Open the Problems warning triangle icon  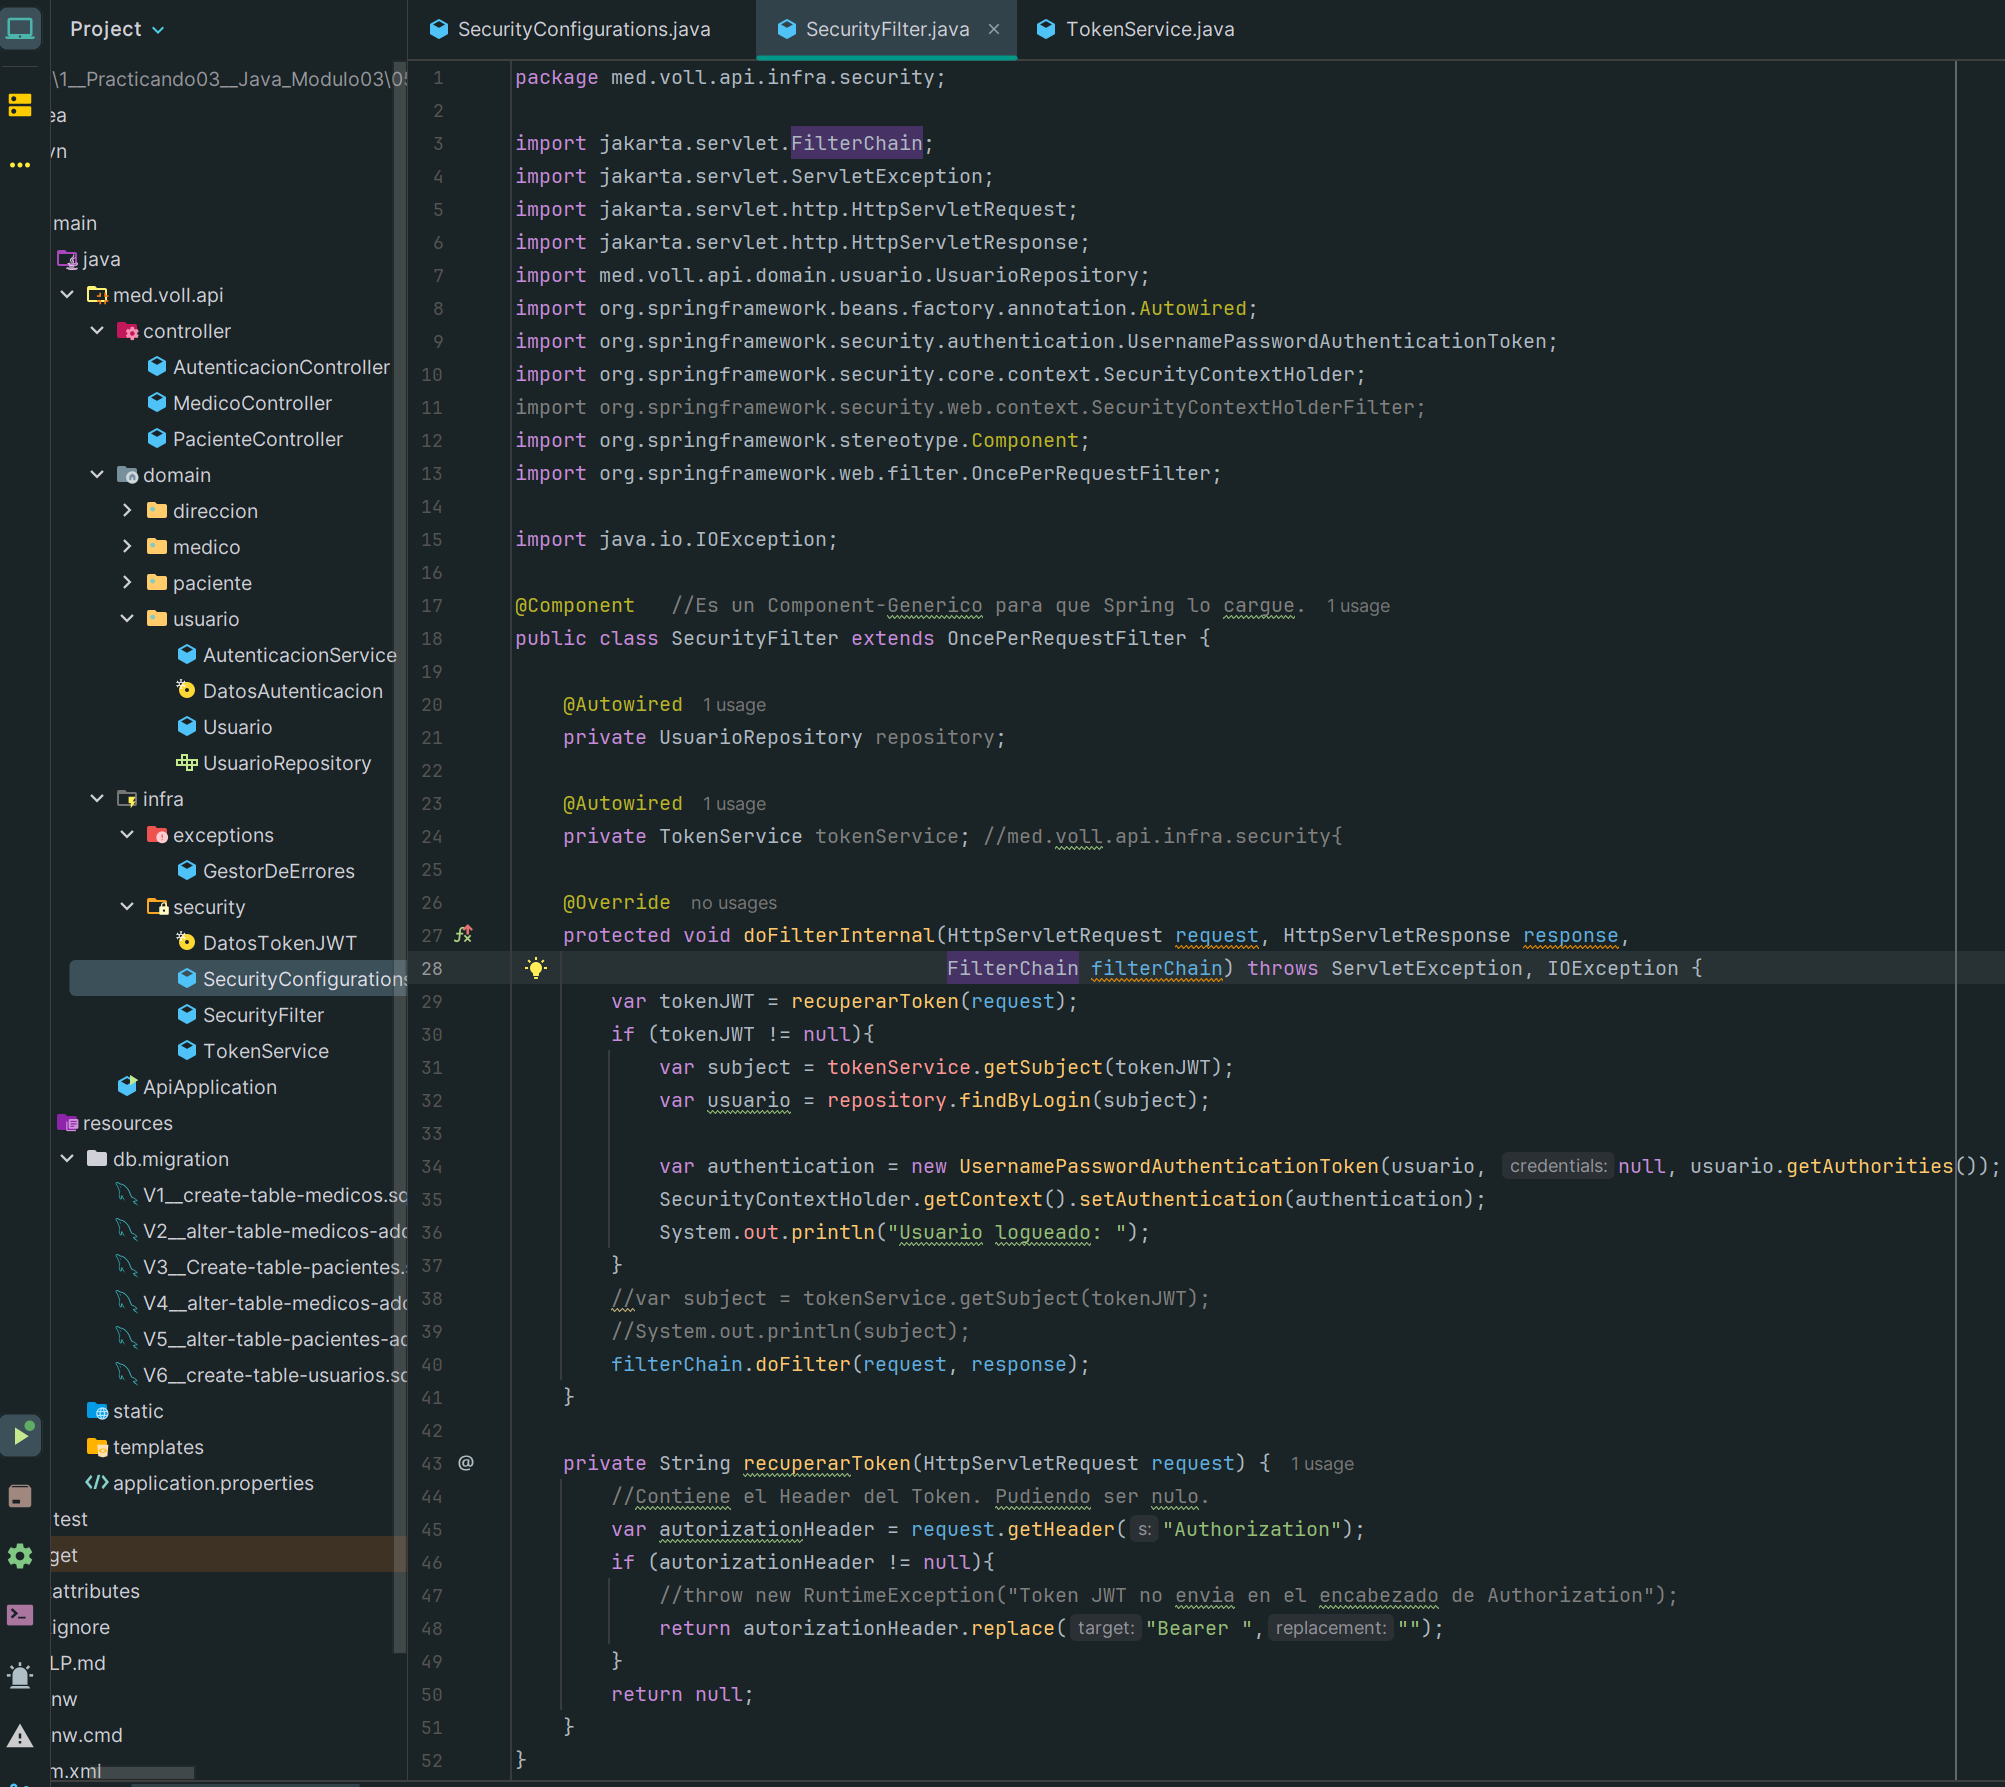click(x=21, y=1736)
